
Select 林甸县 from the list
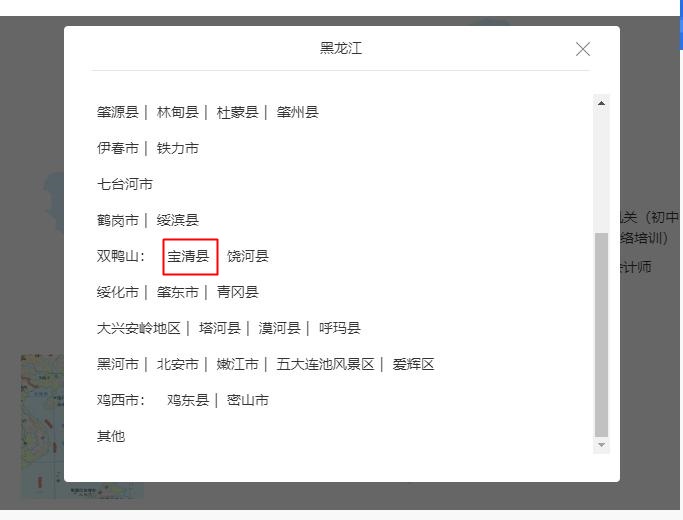click(x=177, y=112)
